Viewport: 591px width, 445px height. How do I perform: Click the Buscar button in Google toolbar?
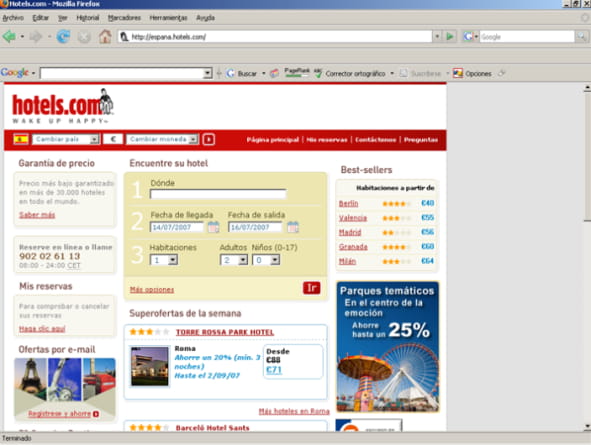(242, 73)
